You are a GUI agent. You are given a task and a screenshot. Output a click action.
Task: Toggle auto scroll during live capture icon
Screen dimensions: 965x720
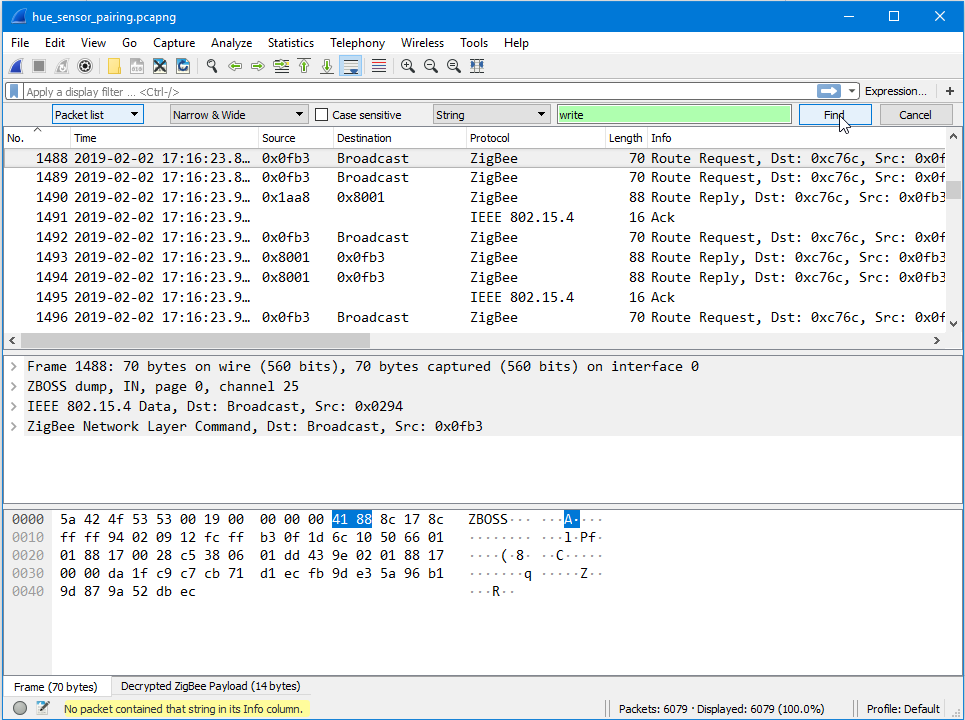[350, 66]
